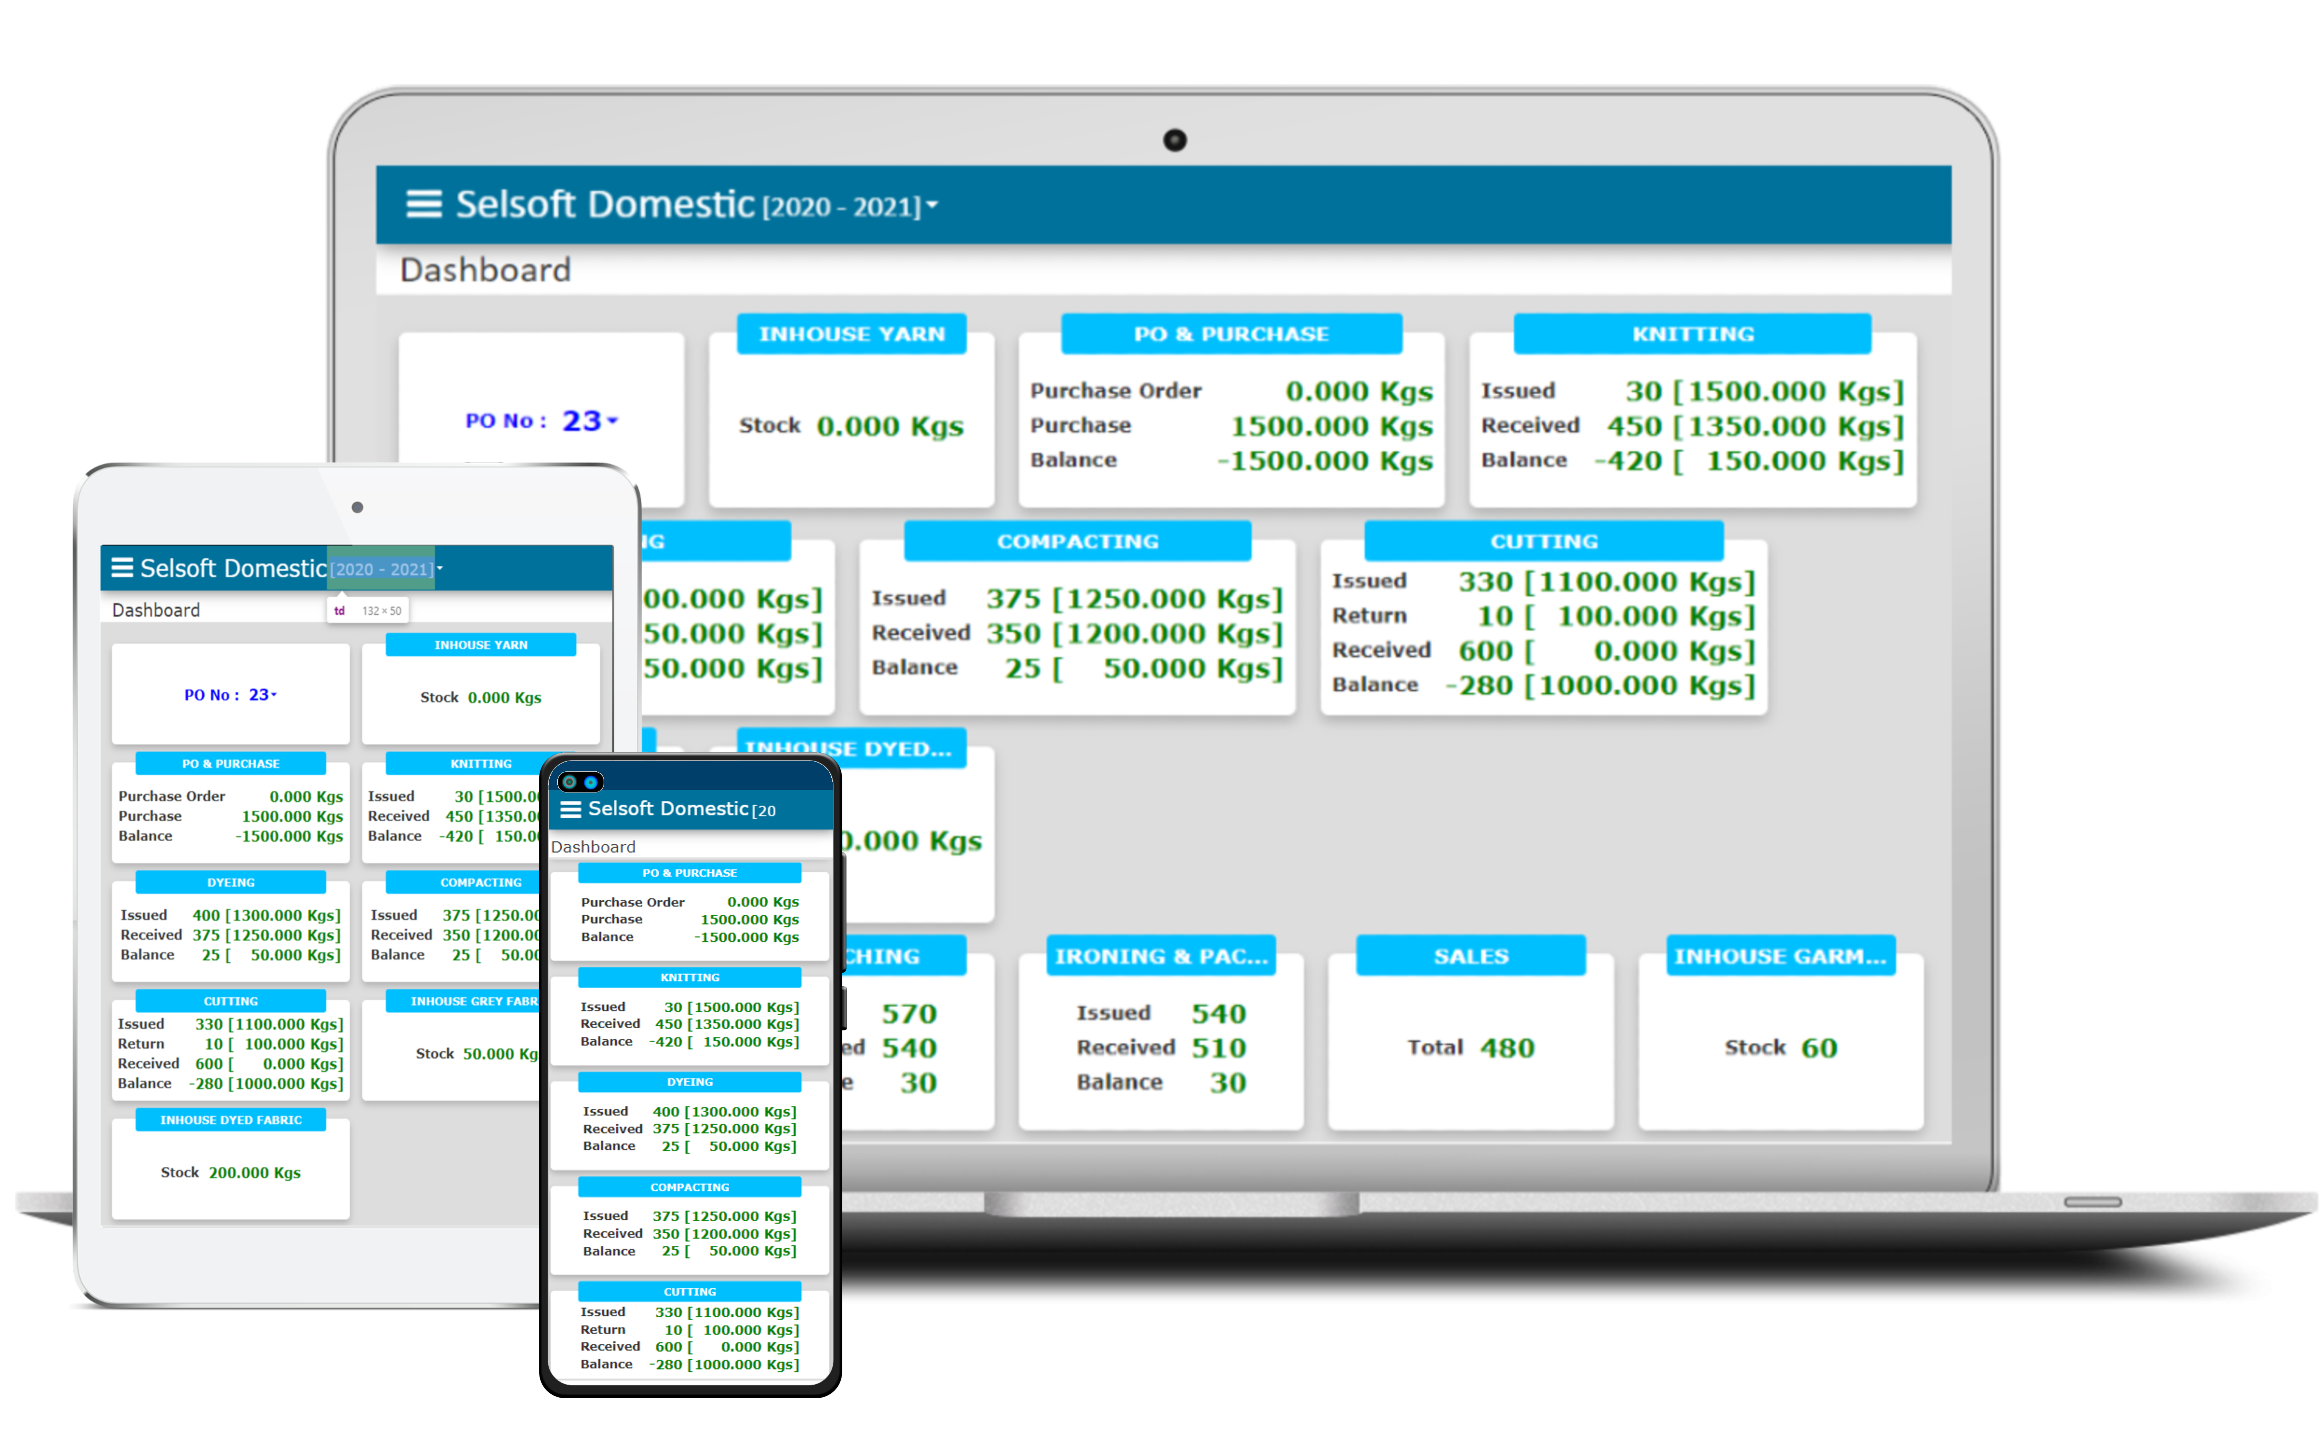Click the Selsoft Domestic title on the phone

coord(668,808)
